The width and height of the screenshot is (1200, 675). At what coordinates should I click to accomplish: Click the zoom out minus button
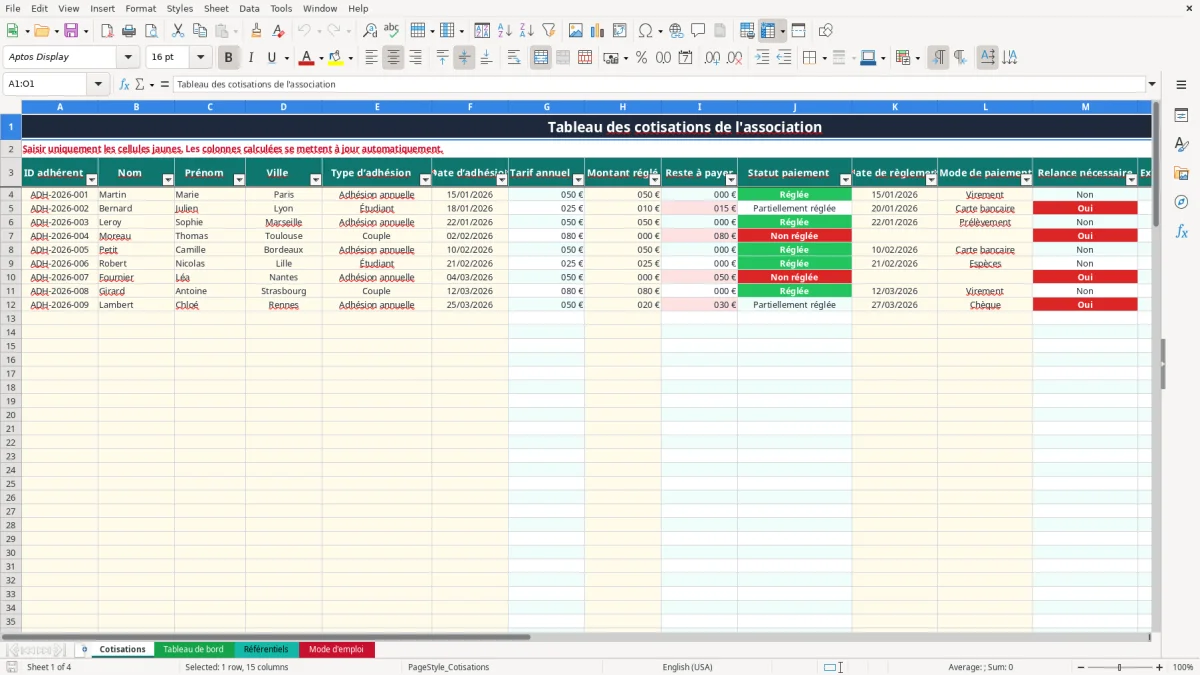(1081, 667)
